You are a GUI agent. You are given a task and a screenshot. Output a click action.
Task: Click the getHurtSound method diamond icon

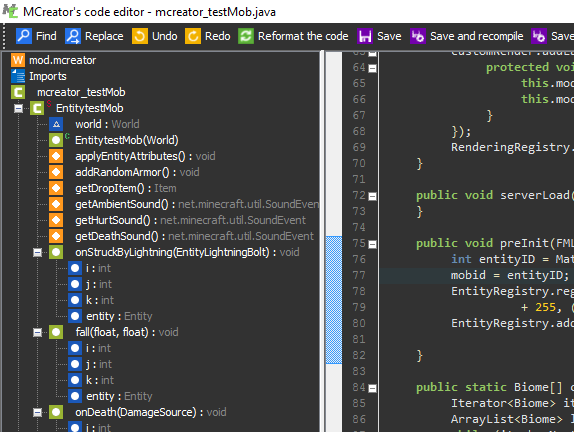tap(56, 220)
